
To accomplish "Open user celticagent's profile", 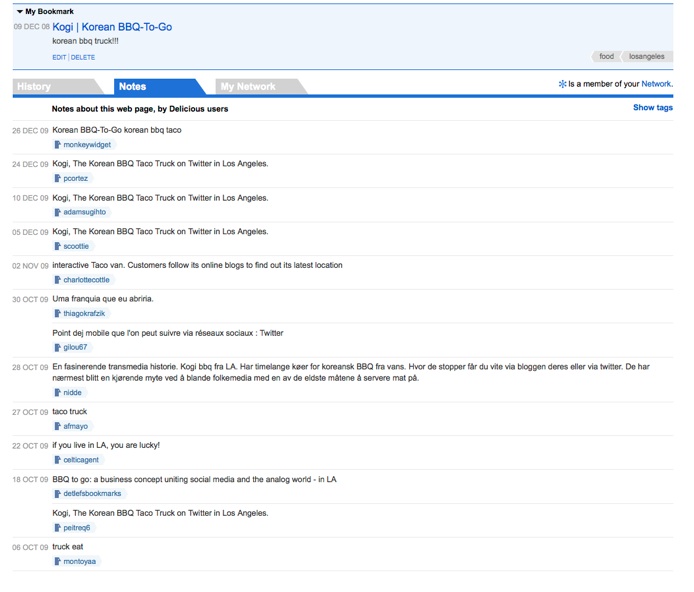I will pyautogui.click(x=81, y=460).
